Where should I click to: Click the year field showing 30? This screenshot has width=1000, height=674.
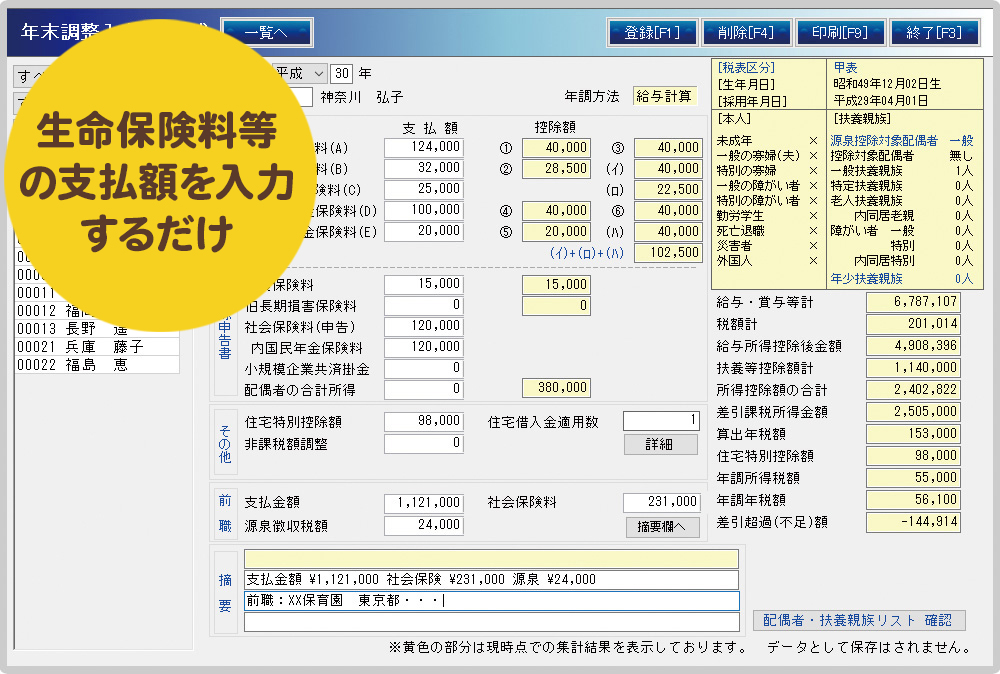point(341,73)
